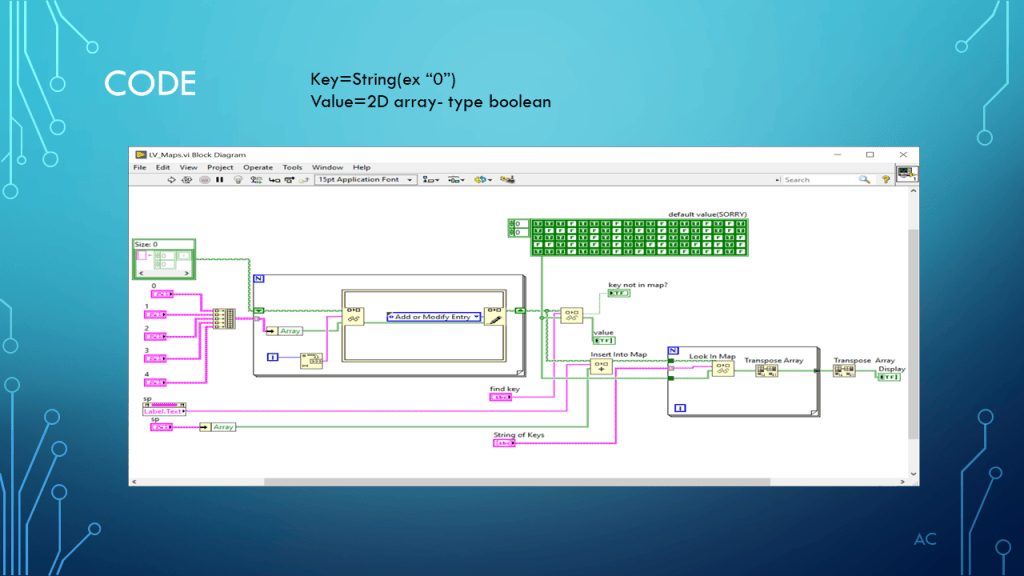Click the Abort Execution toolbar button
Screen dimensions: 1024x576
click(204, 180)
